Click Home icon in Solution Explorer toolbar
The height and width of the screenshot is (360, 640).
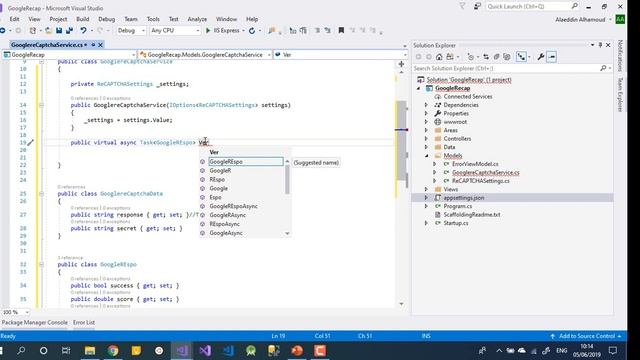tap(439, 57)
